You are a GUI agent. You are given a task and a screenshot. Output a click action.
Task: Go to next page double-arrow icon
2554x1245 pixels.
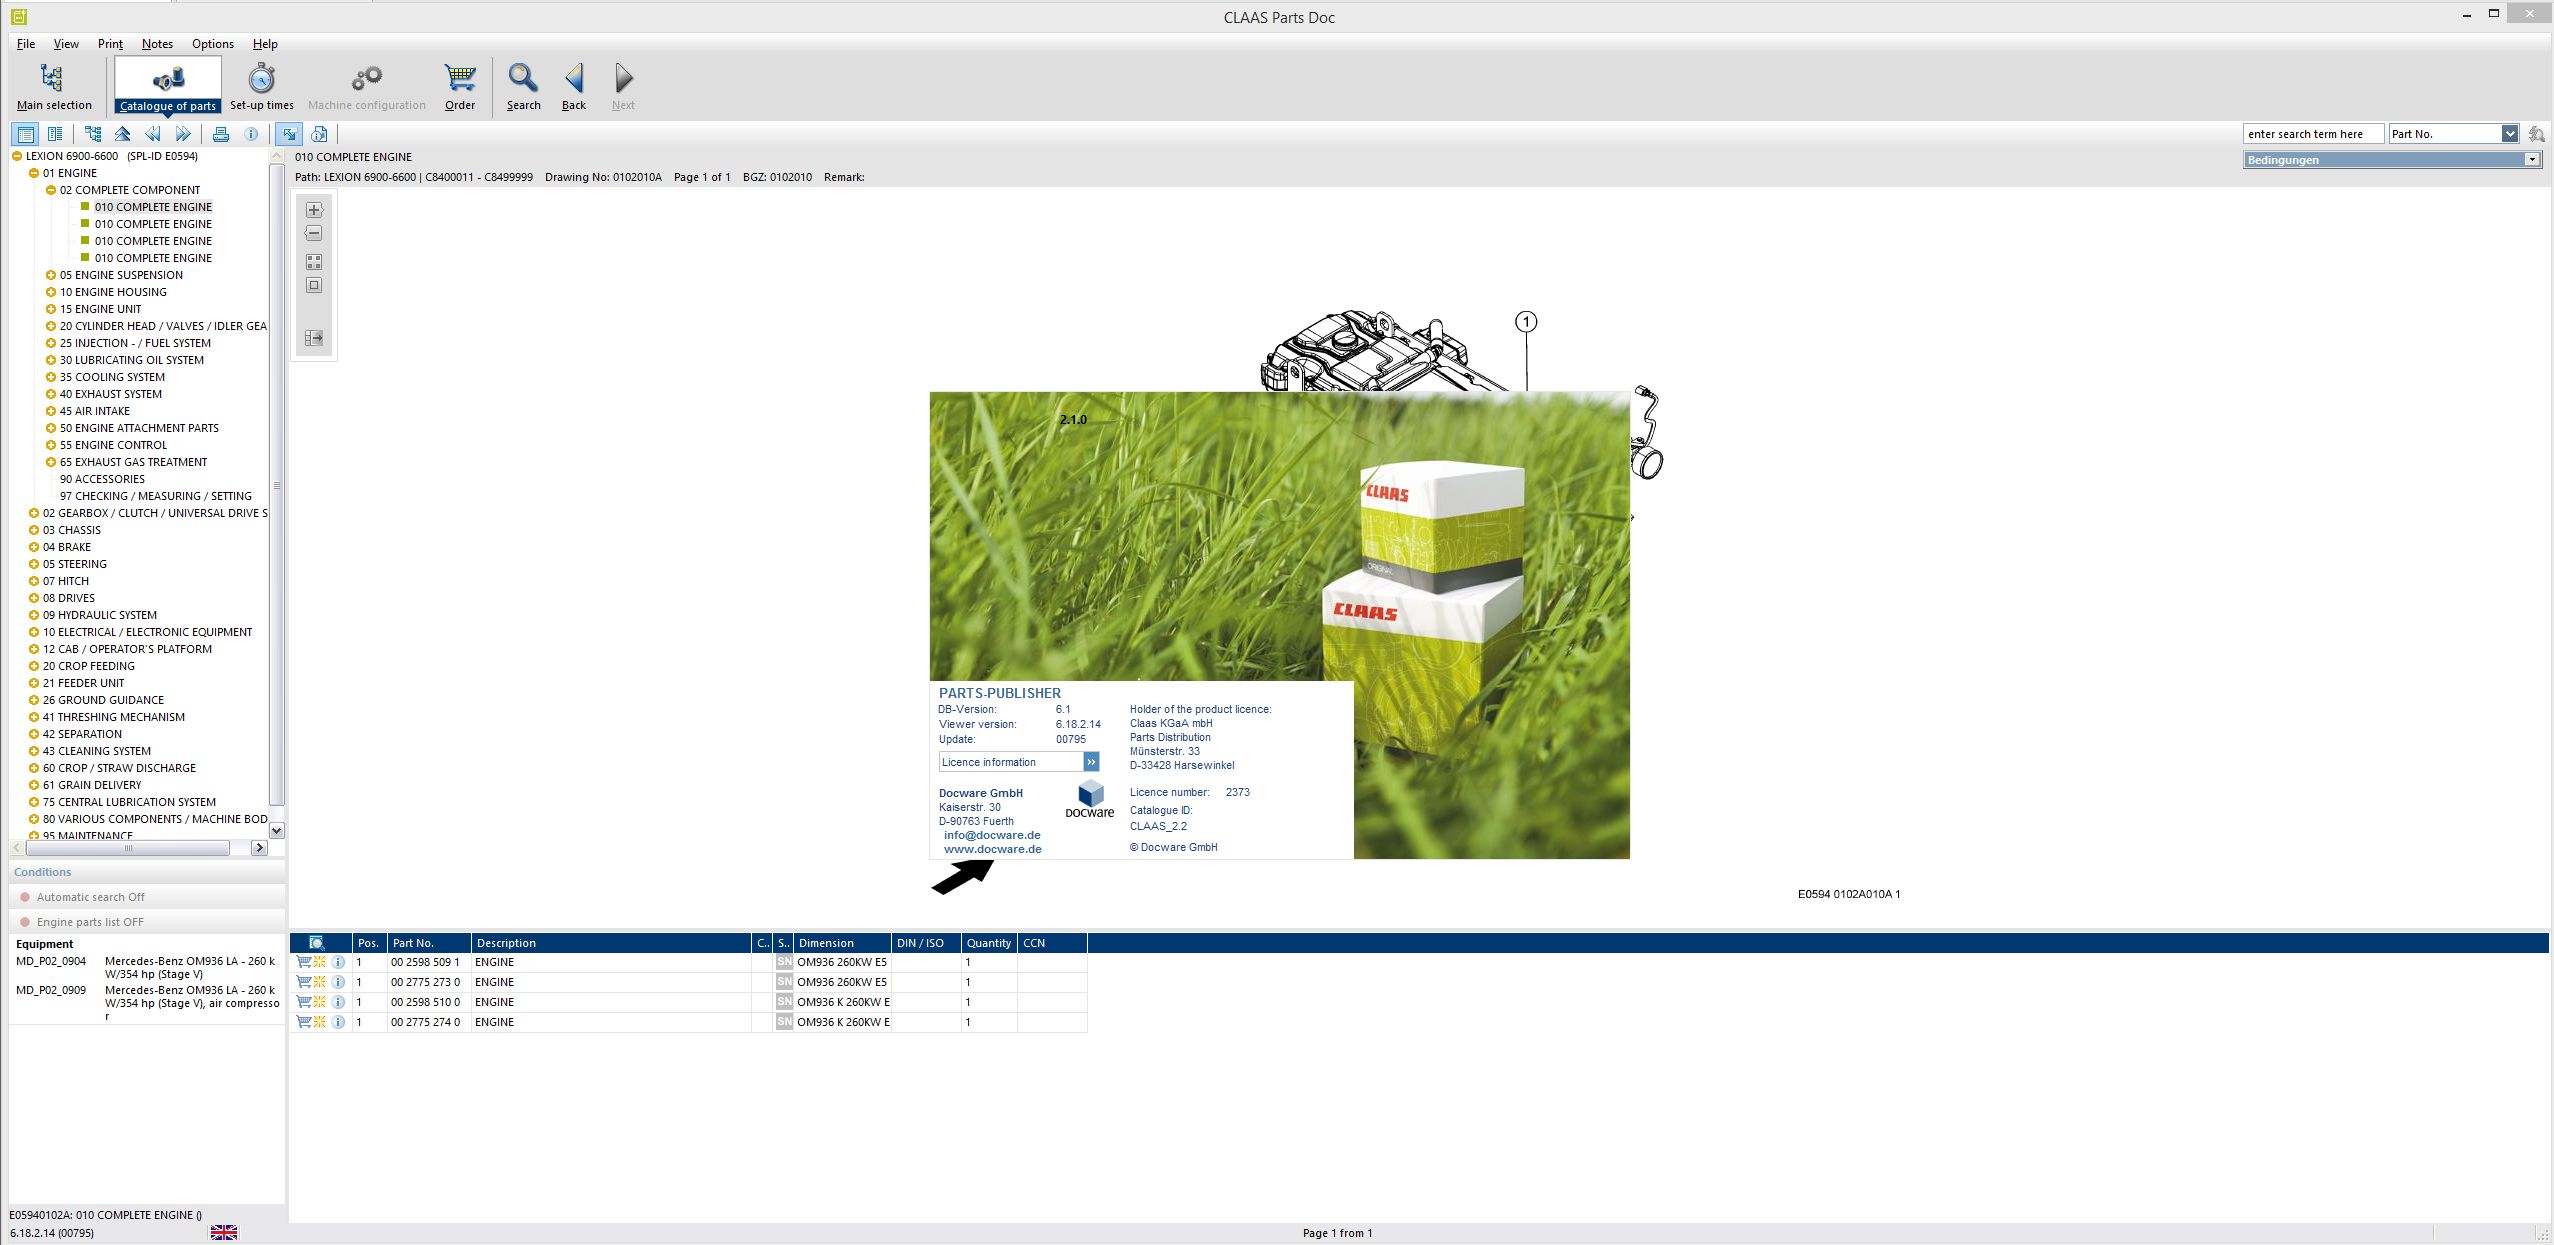[x=182, y=134]
